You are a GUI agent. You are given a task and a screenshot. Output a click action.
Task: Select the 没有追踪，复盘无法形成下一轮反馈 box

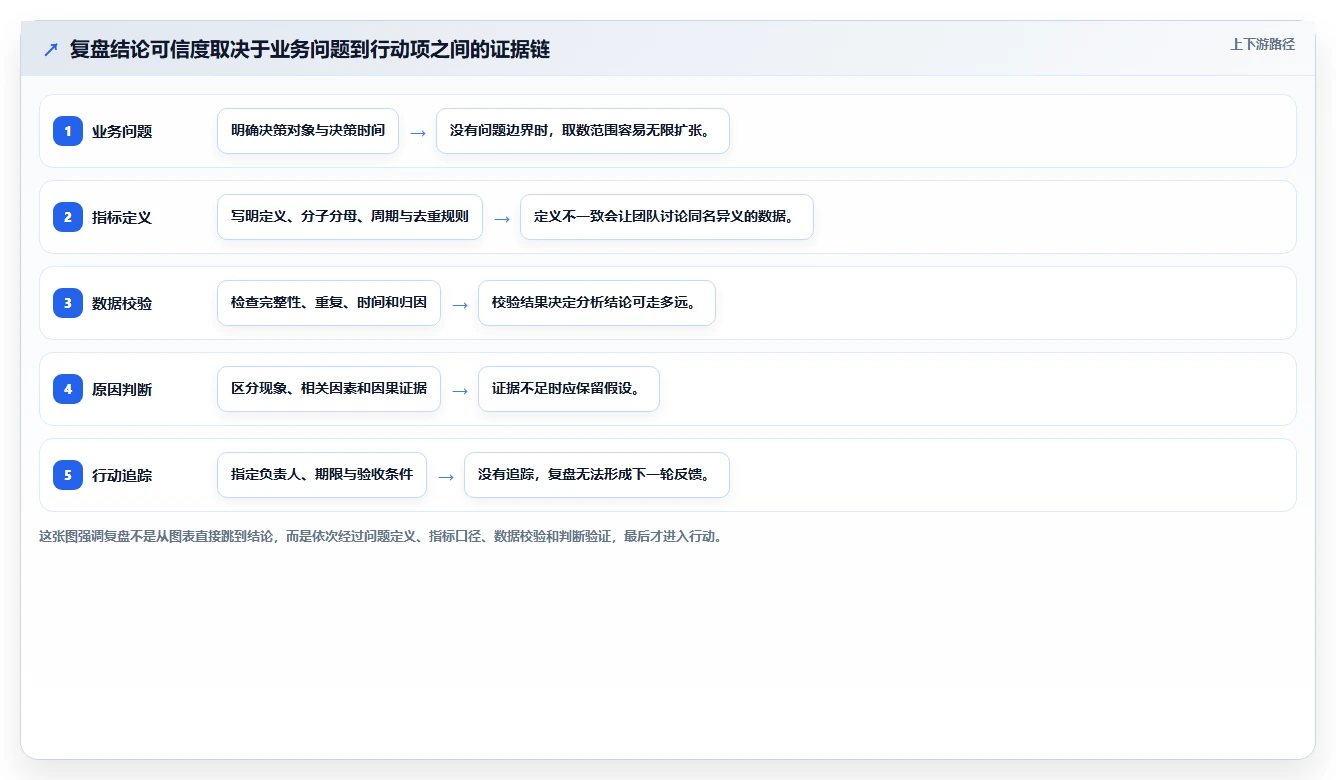597,475
